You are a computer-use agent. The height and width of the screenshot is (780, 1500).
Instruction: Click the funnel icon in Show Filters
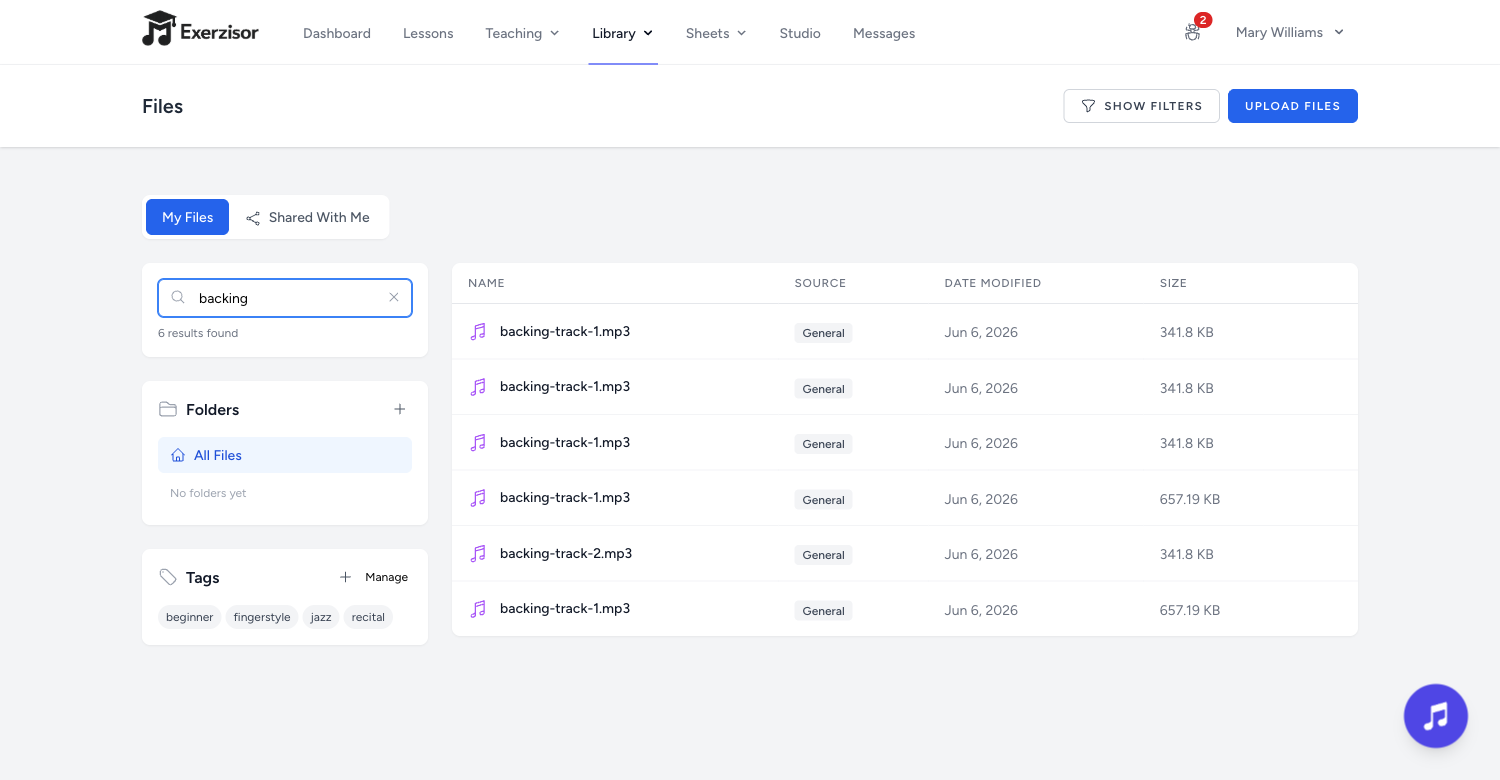[x=1088, y=106]
